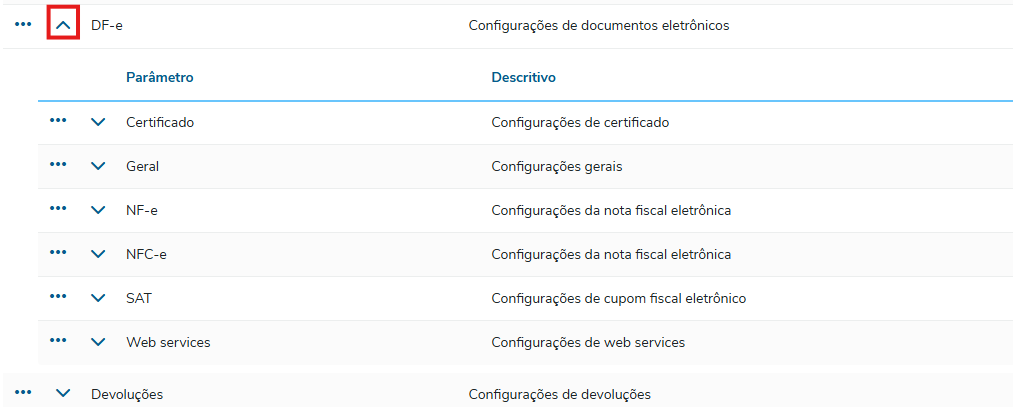Open three-dot menu for Devoluções row
This screenshot has width=1013, height=407.
tap(23, 393)
